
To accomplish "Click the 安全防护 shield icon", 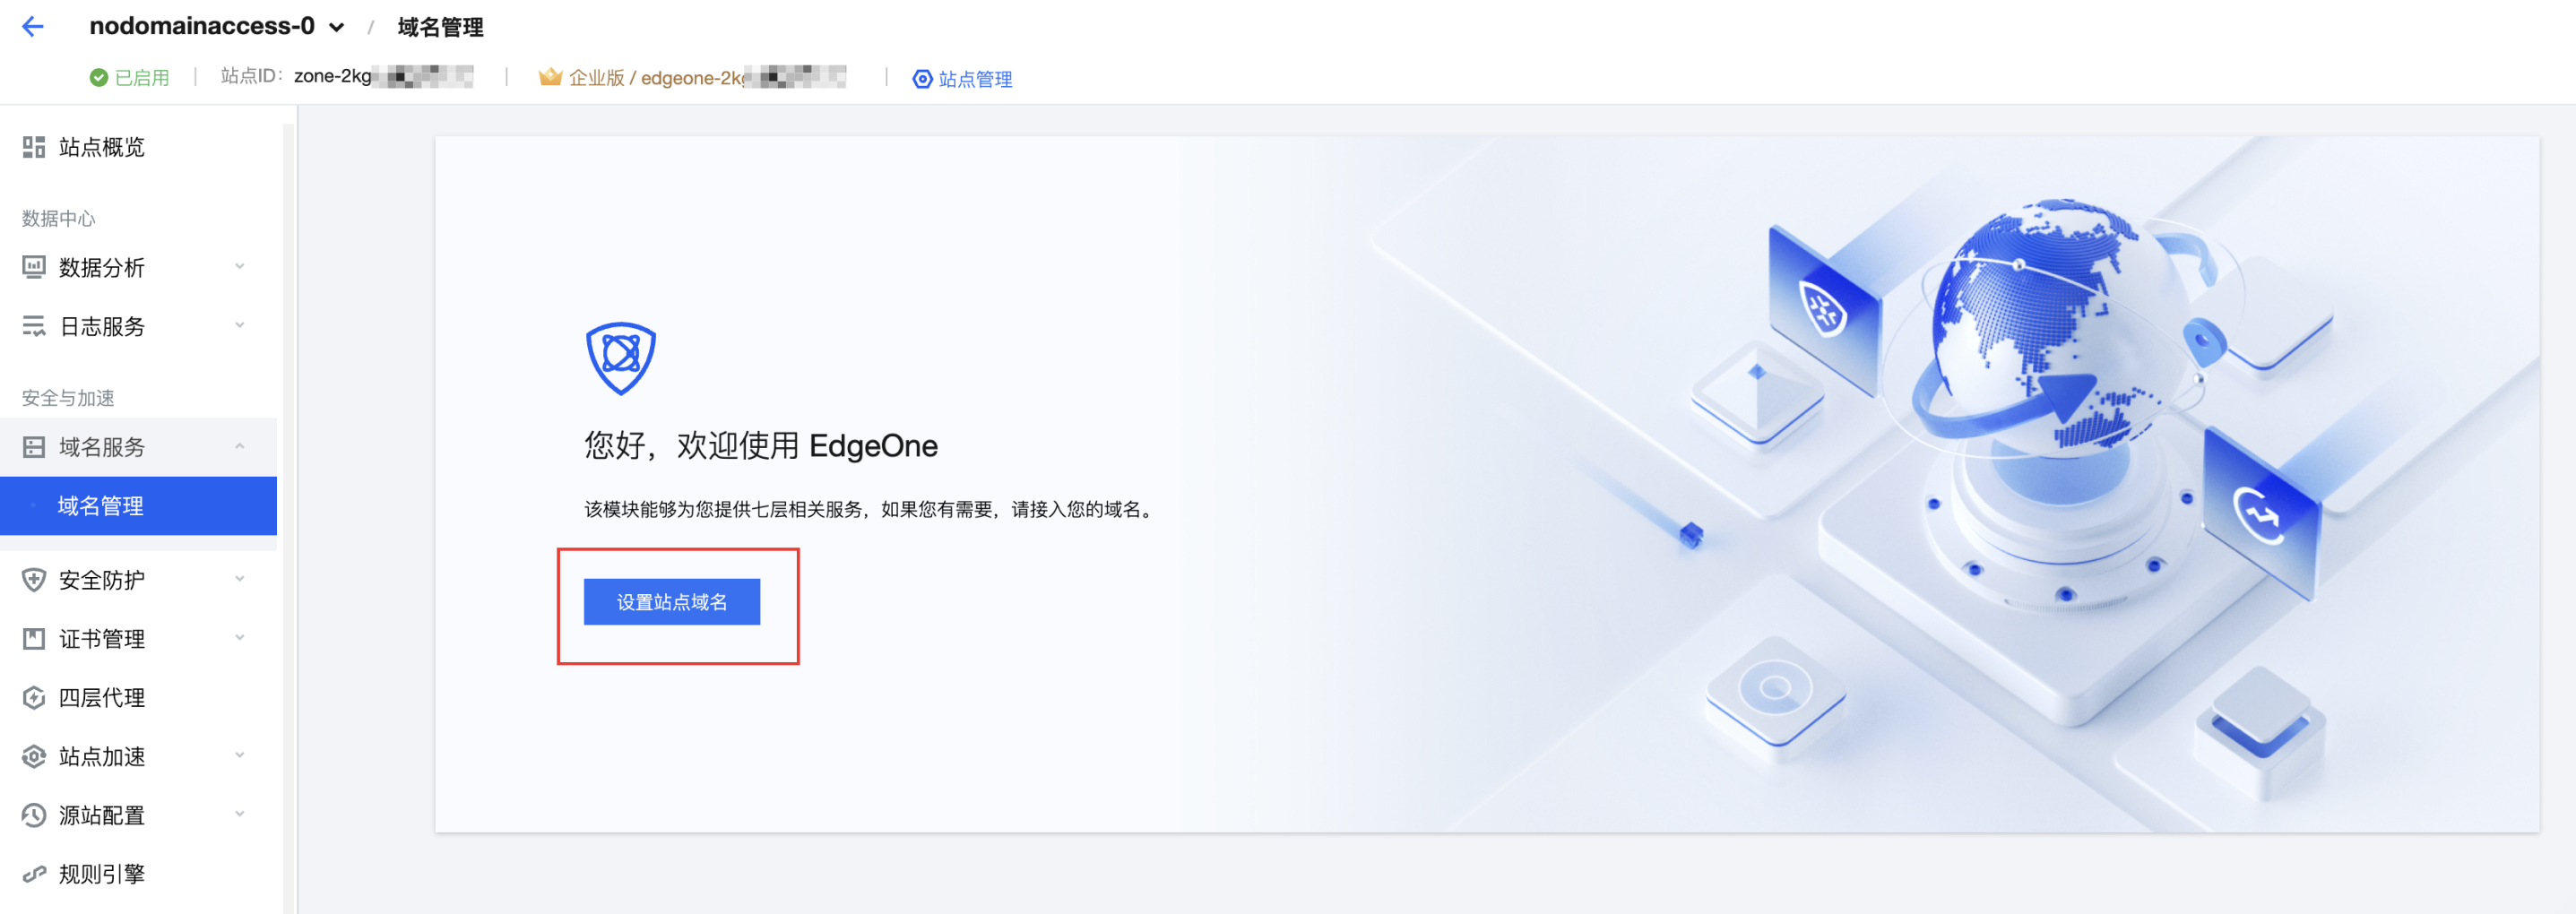I will tap(34, 580).
